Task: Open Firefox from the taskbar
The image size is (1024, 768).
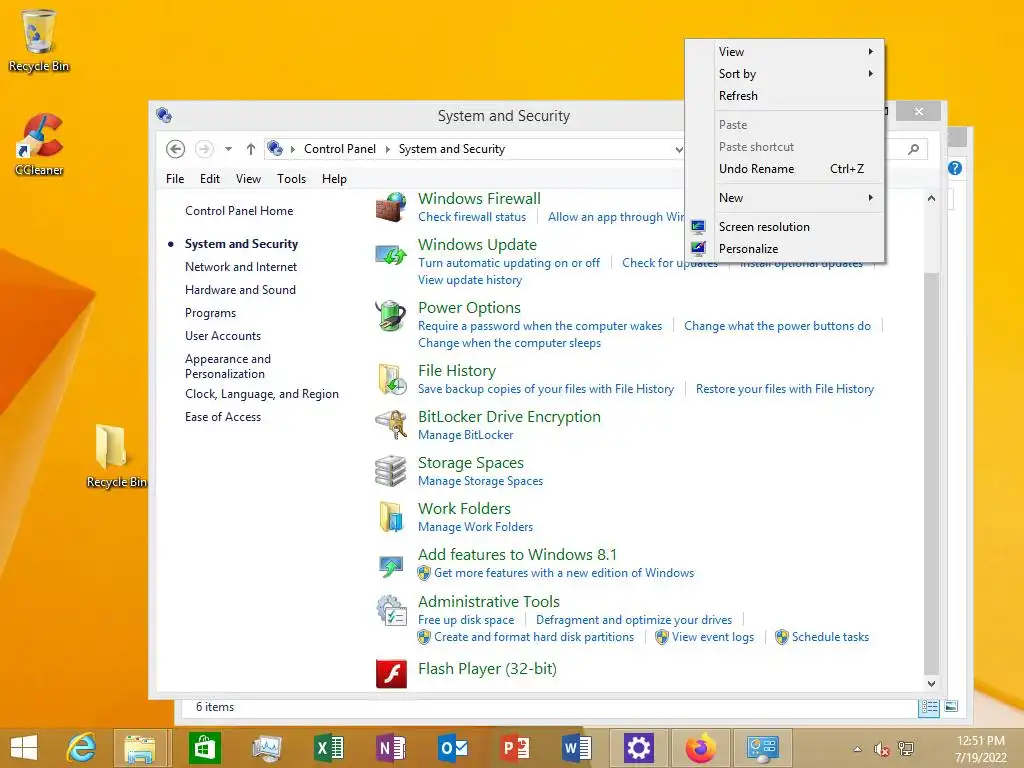Action: (701, 748)
